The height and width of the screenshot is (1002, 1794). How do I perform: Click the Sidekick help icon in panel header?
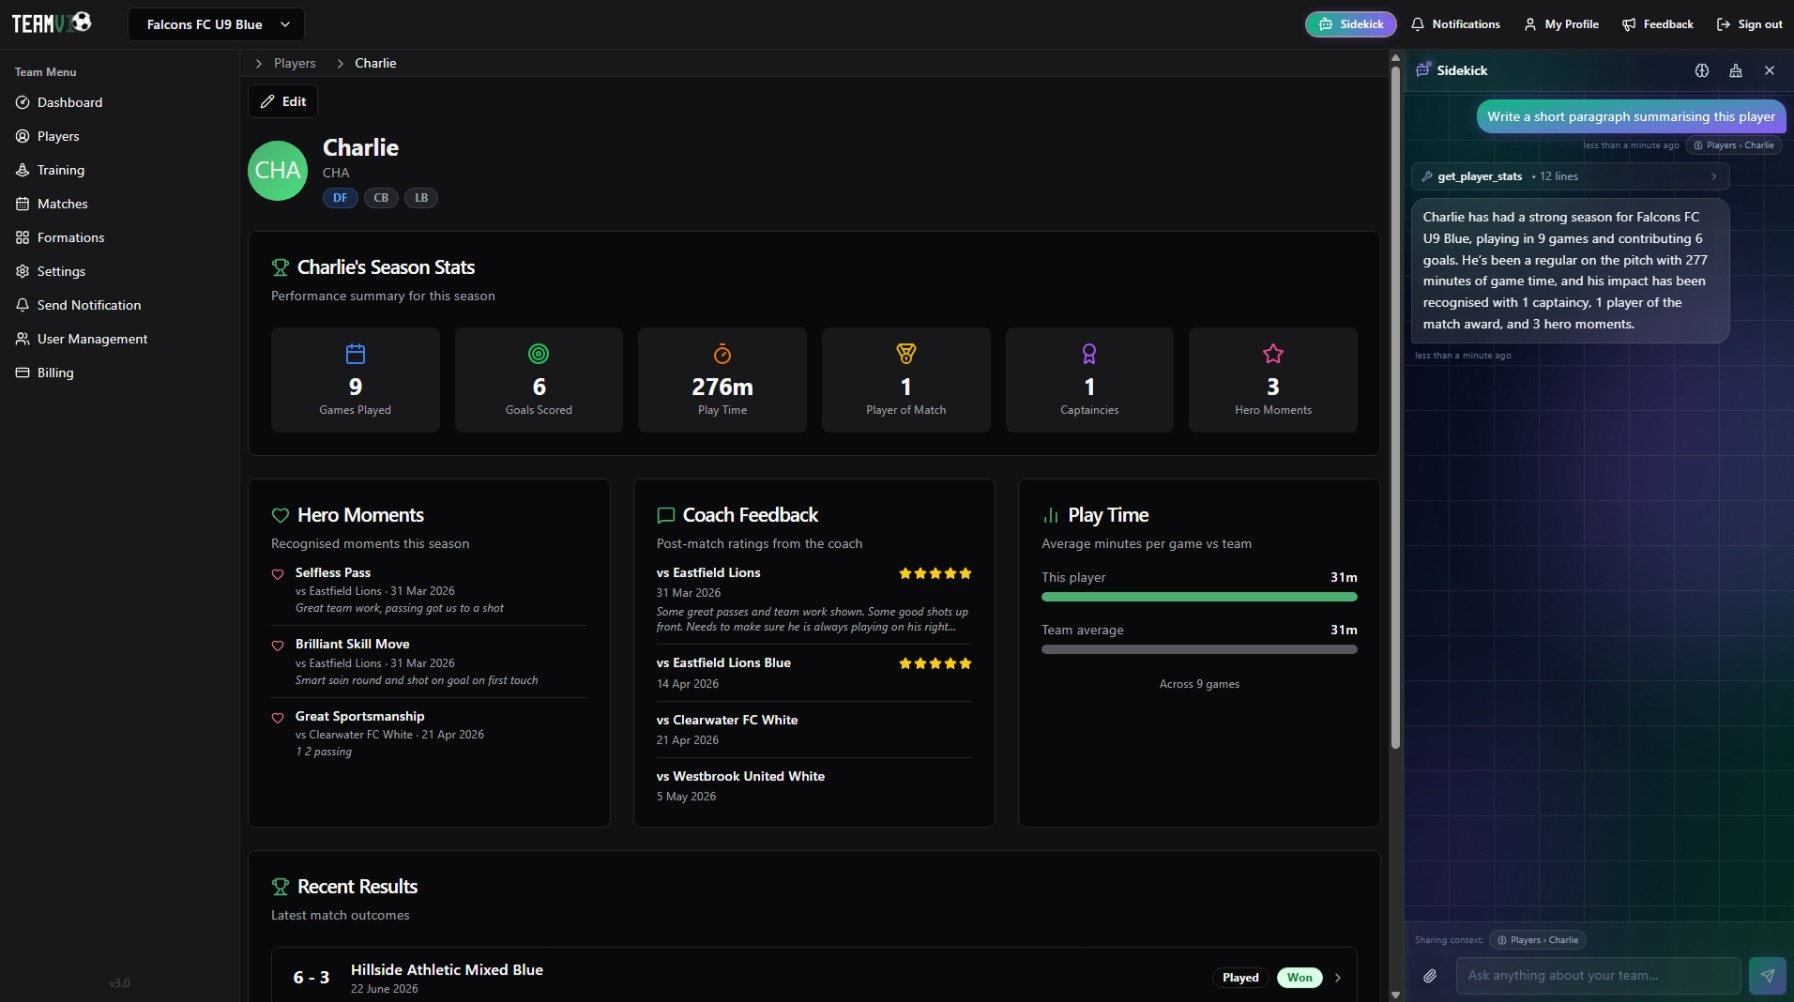[1702, 71]
